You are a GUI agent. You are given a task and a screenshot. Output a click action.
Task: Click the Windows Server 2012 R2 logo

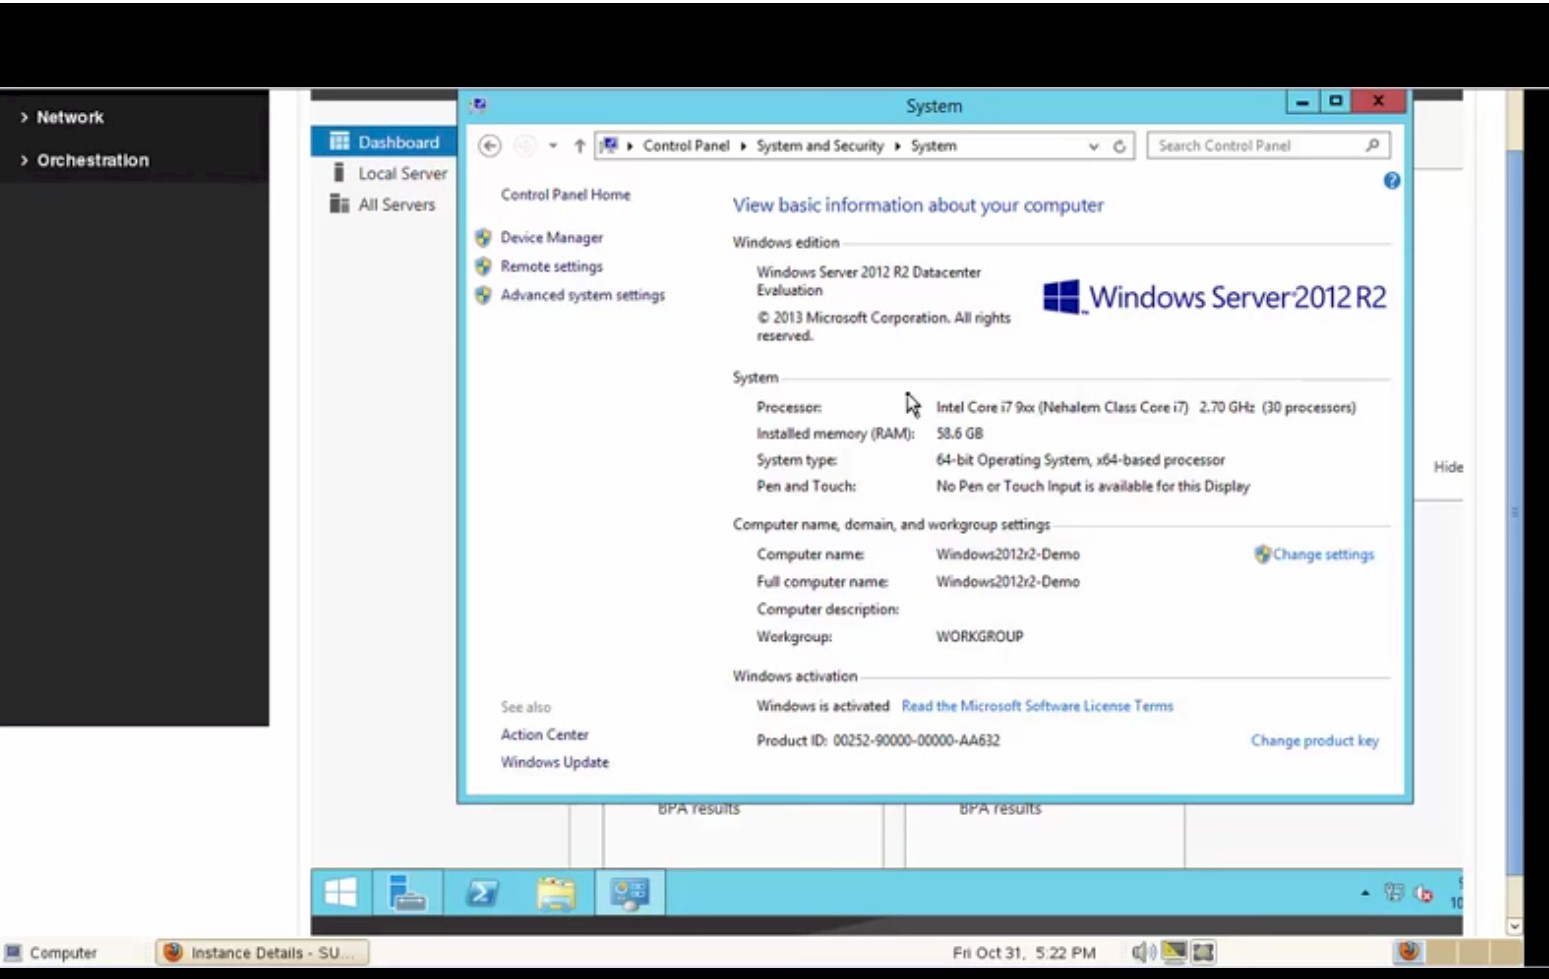point(1214,297)
